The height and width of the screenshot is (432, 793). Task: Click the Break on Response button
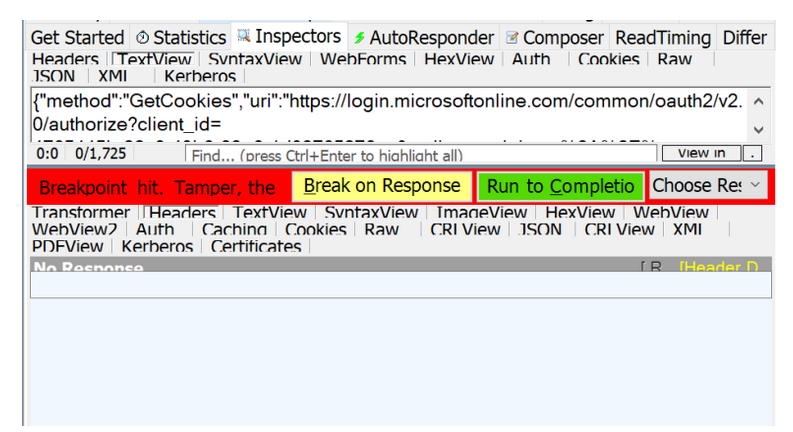(382, 186)
